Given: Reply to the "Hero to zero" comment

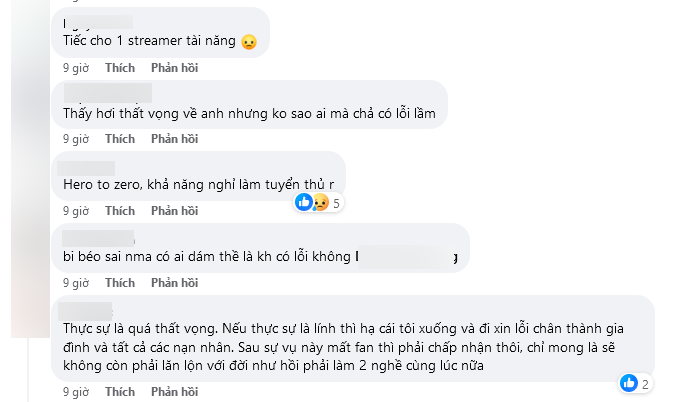Looking at the screenshot, I should click(x=175, y=211).
